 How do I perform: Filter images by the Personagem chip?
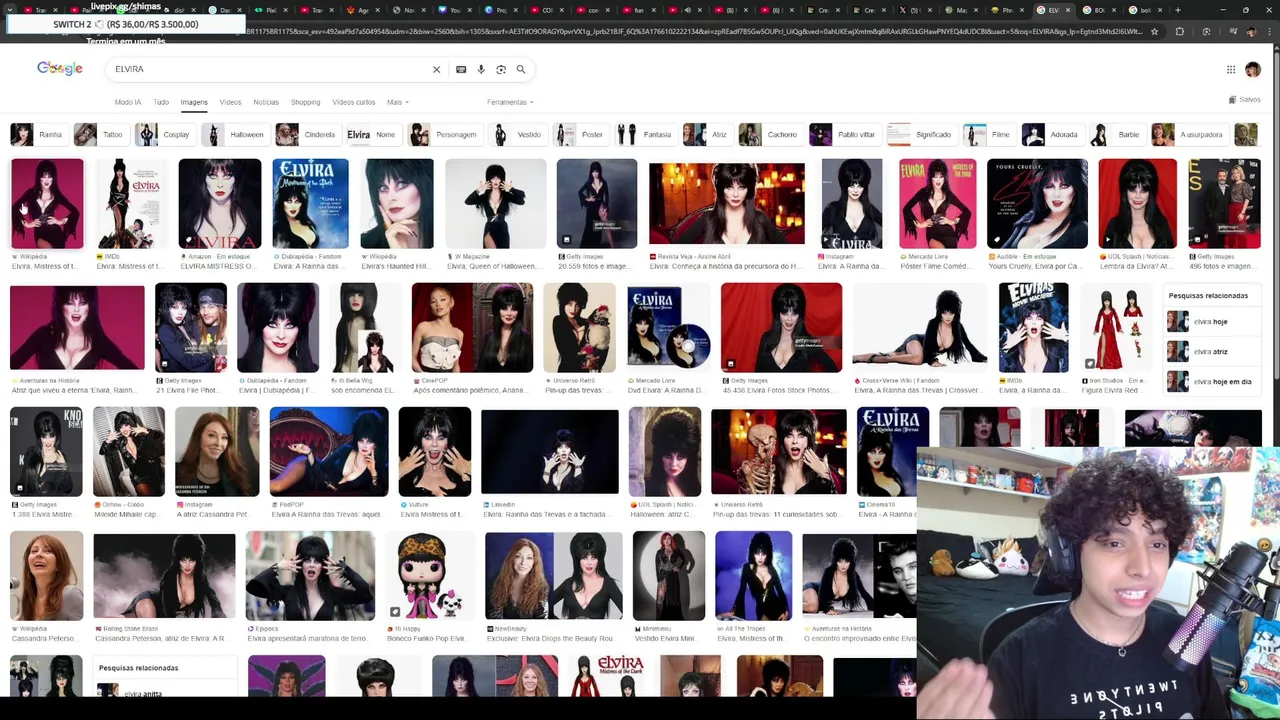[444, 134]
